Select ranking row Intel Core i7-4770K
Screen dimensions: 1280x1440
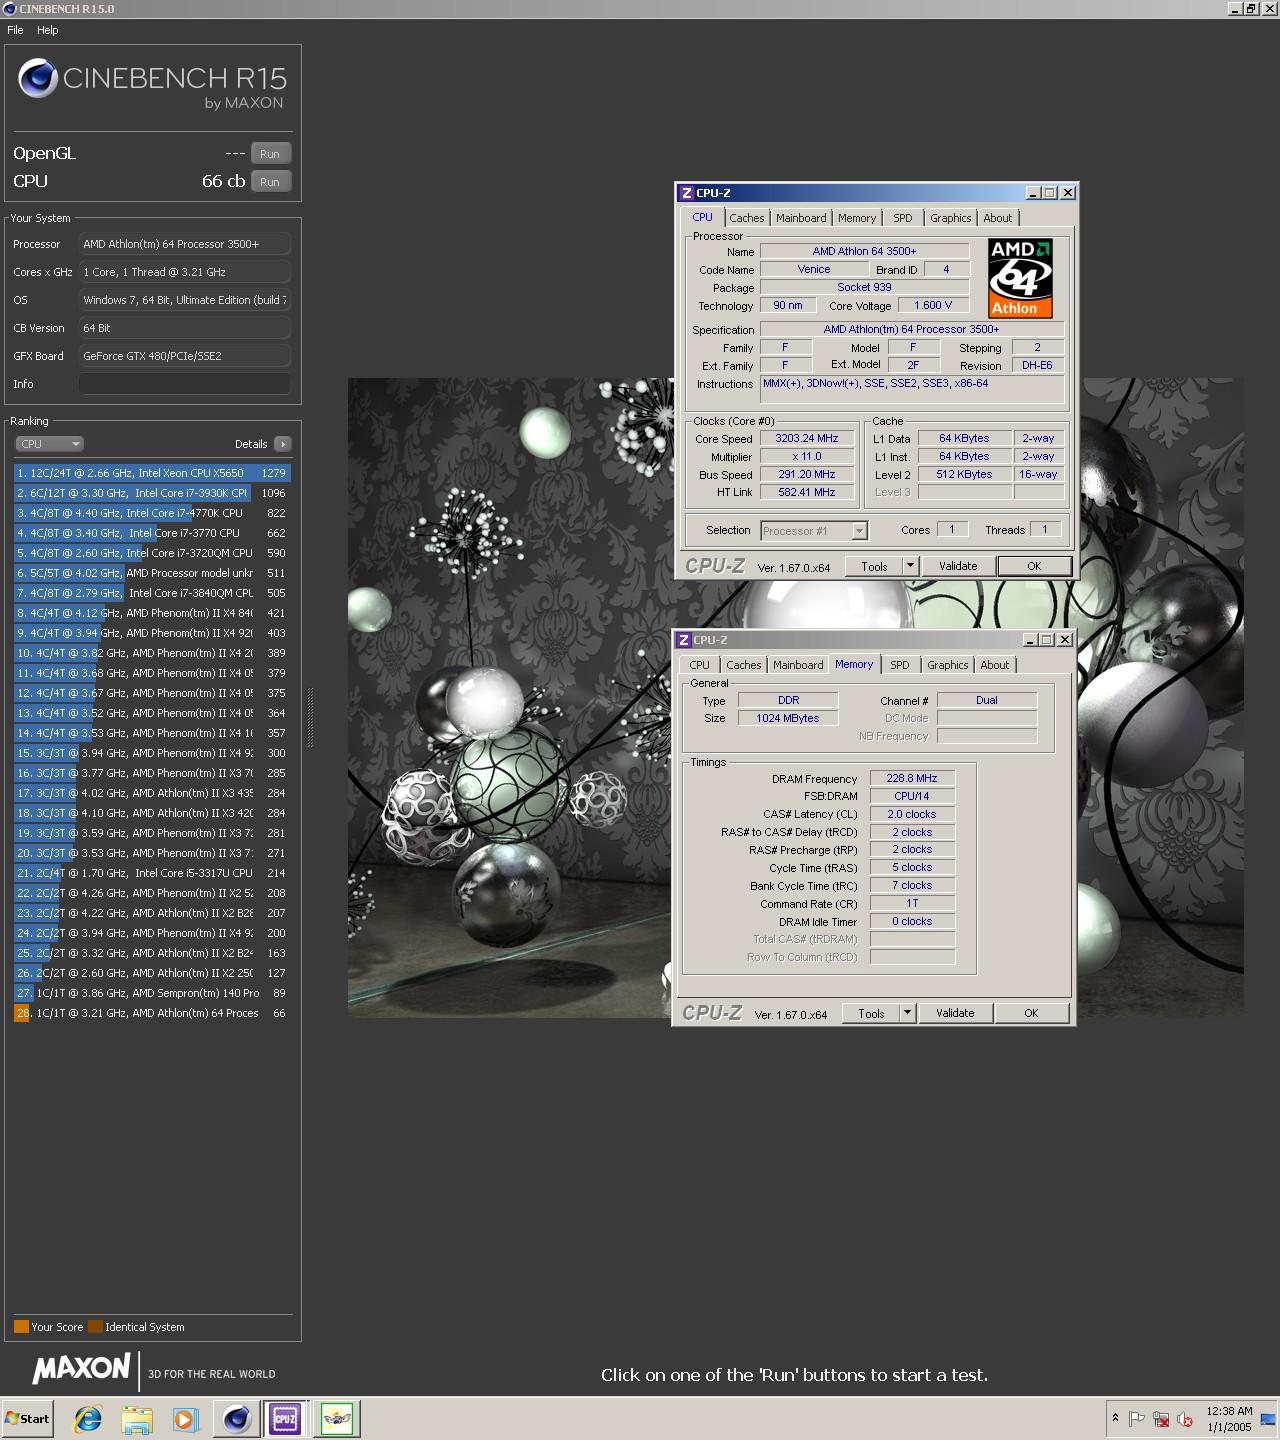152,513
